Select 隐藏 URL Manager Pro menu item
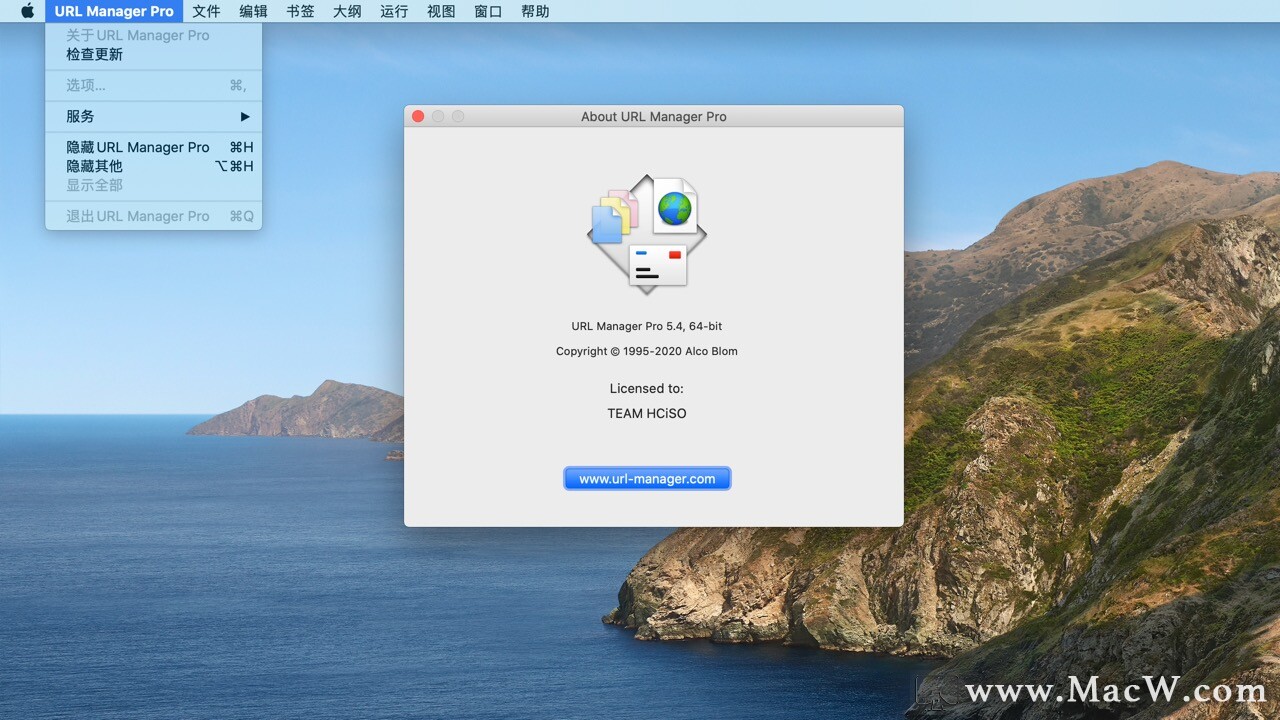The image size is (1280, 720). (x=153, y=147)
